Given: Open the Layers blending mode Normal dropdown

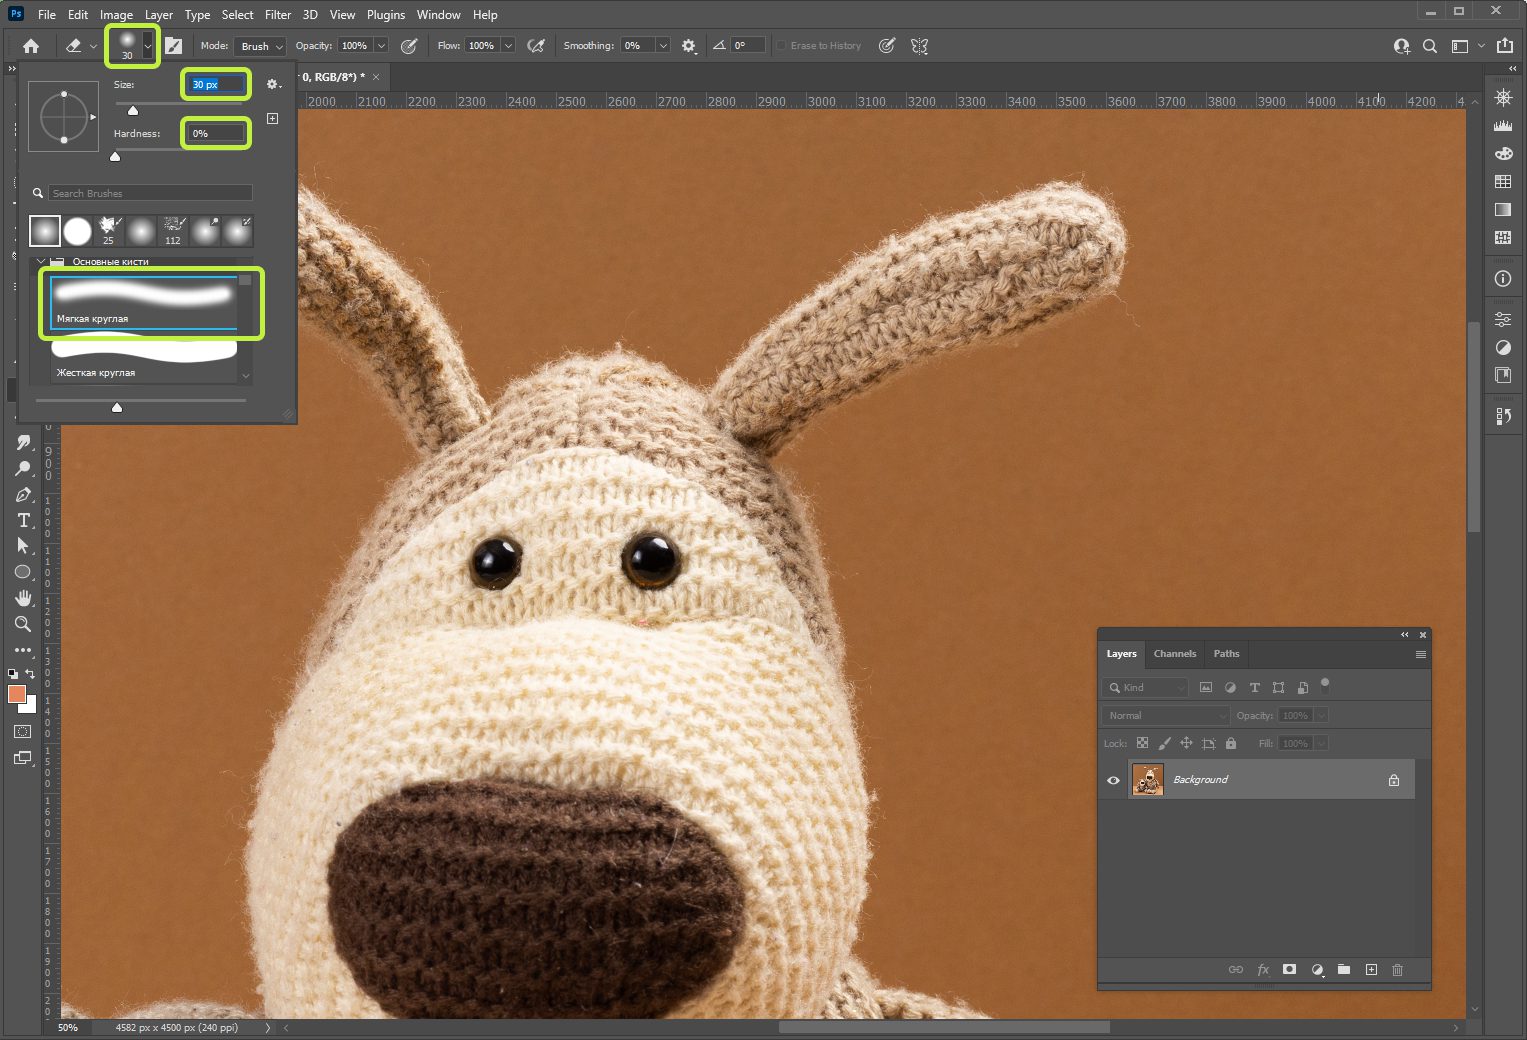Looking at the screenshot, I should tap(1165, 715).
